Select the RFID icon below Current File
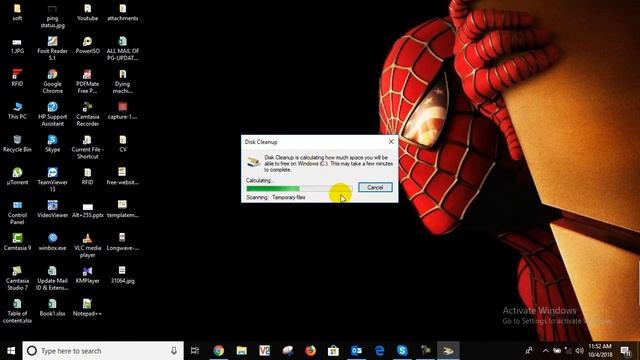The image size is (640, 360). click(87, 177)
